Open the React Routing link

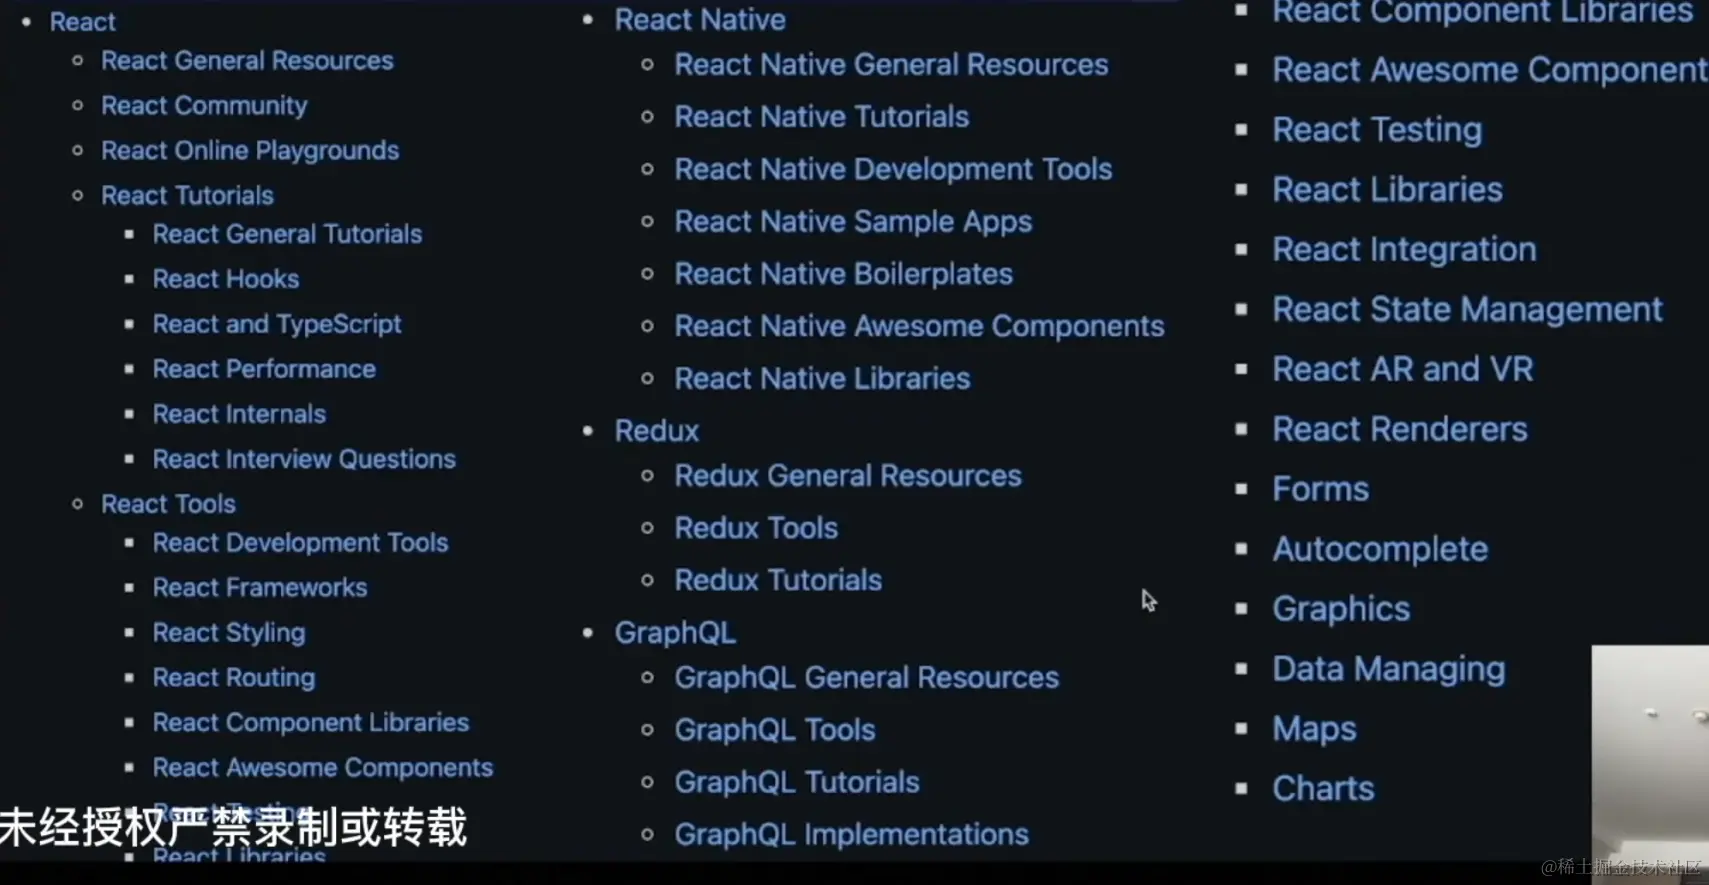tap(234, 678)
